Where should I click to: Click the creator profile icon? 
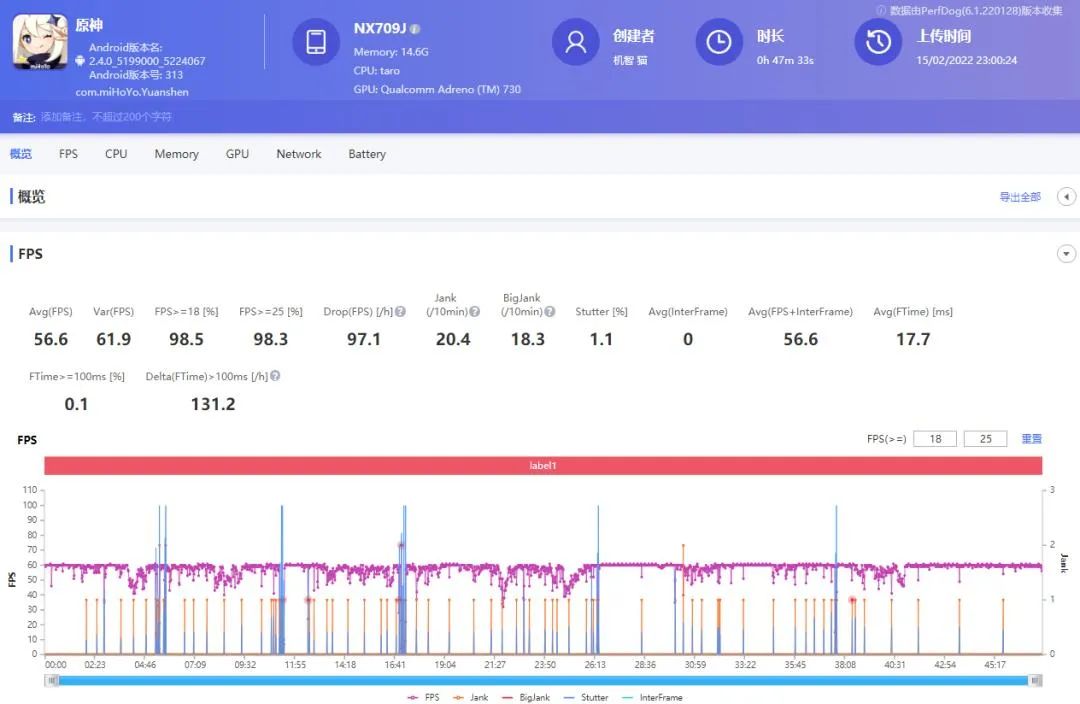pos(575,41)
